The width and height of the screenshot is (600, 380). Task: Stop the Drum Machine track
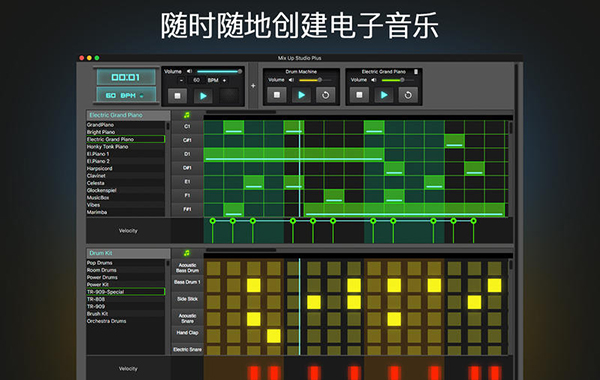coord(277,95)
